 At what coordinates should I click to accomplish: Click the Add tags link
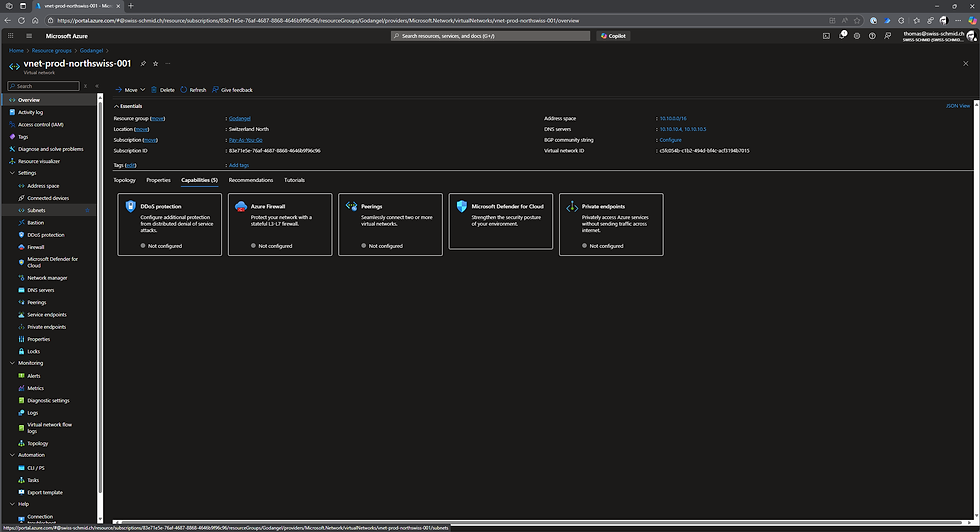click(x=239, y=166)
